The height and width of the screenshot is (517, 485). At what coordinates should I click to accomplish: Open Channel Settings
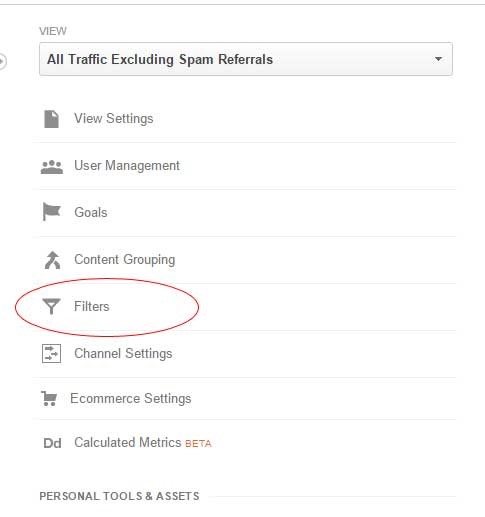tap(123, 354)
